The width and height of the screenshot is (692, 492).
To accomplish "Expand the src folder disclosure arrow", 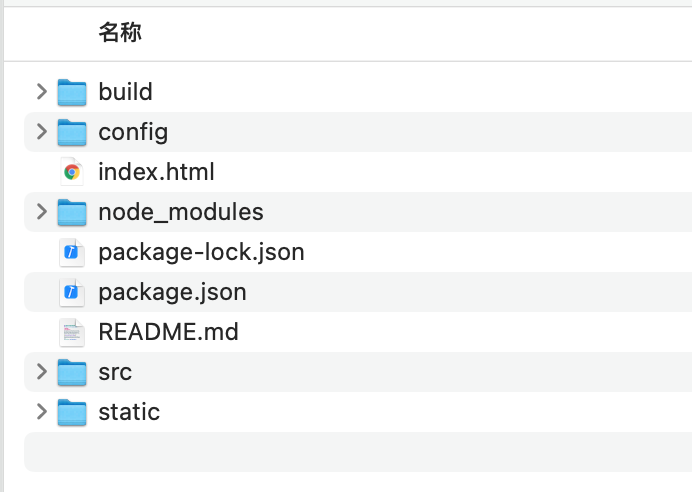I will tap(41, 372).
